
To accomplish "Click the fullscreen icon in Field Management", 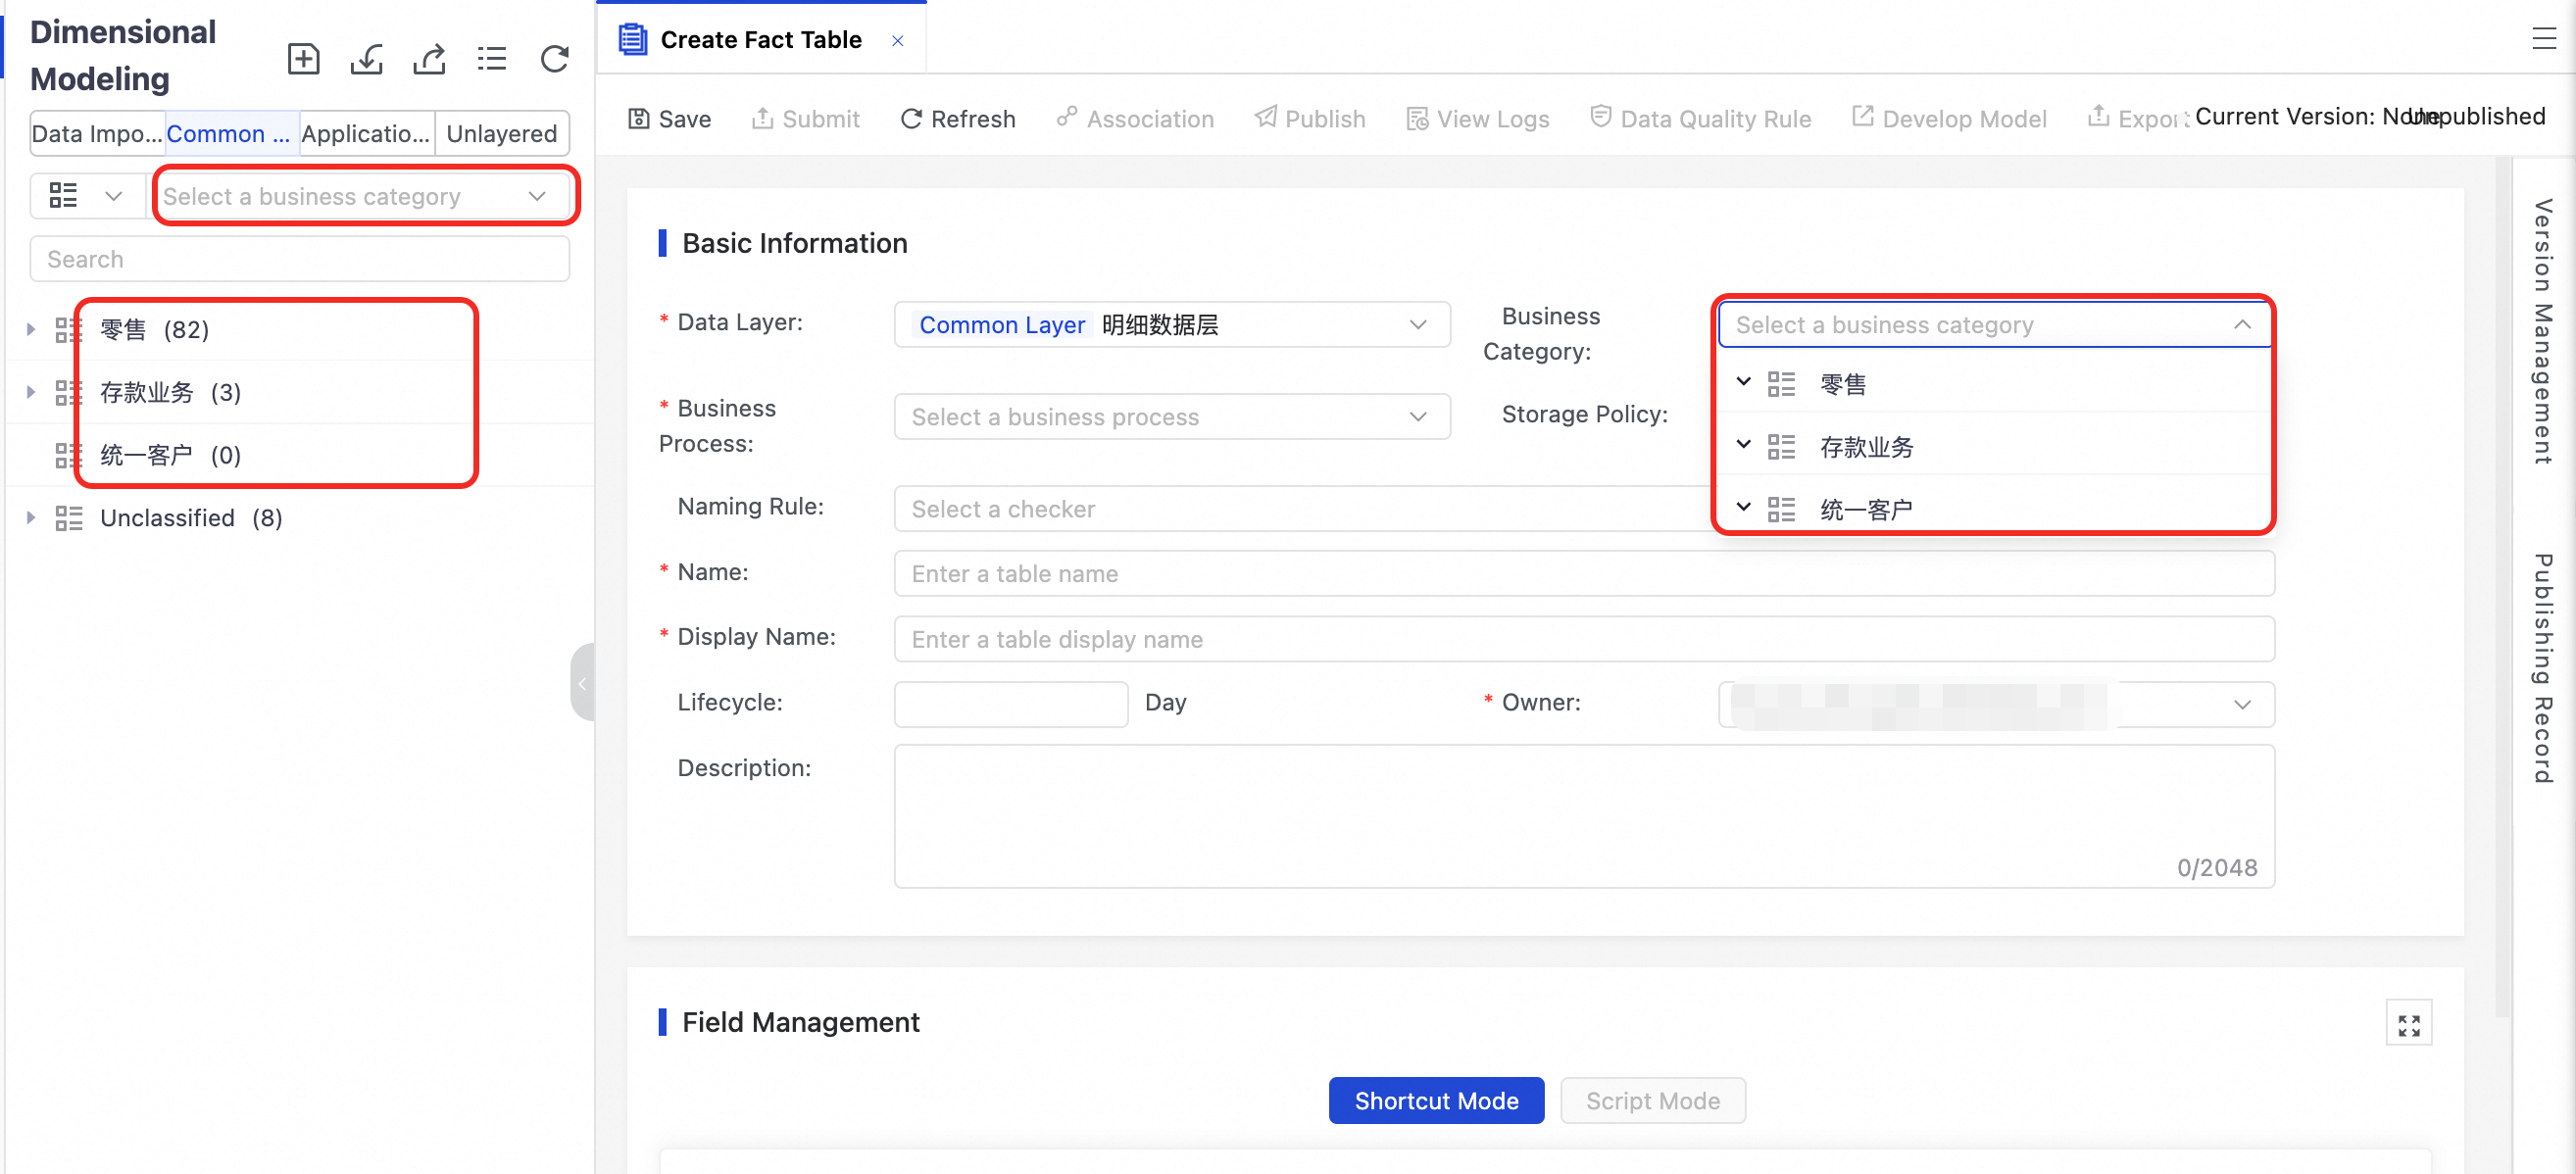I will [x=2408, y=1025].
